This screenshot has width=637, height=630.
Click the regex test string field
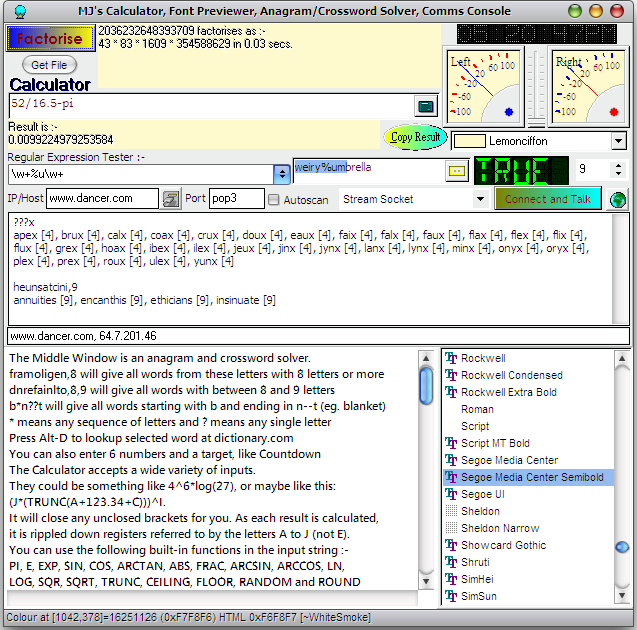click(x=369, y=171)
